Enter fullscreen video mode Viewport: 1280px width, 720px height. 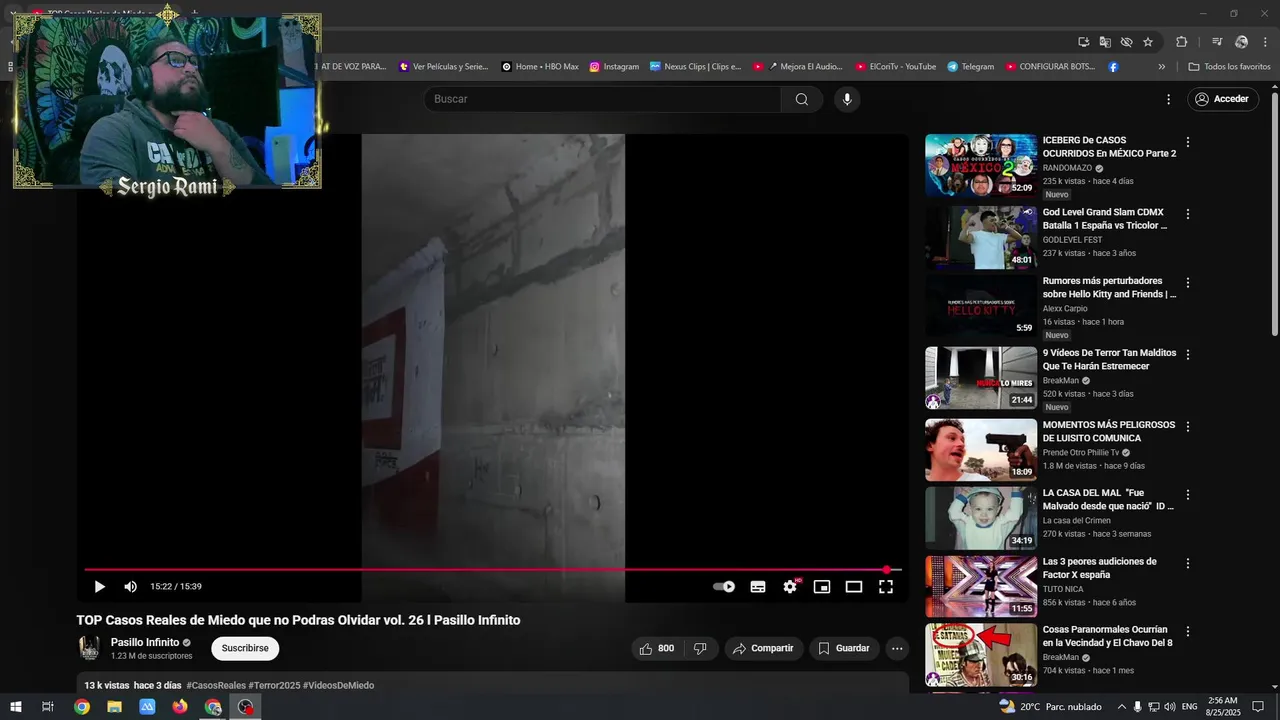[x=886, y=587]
